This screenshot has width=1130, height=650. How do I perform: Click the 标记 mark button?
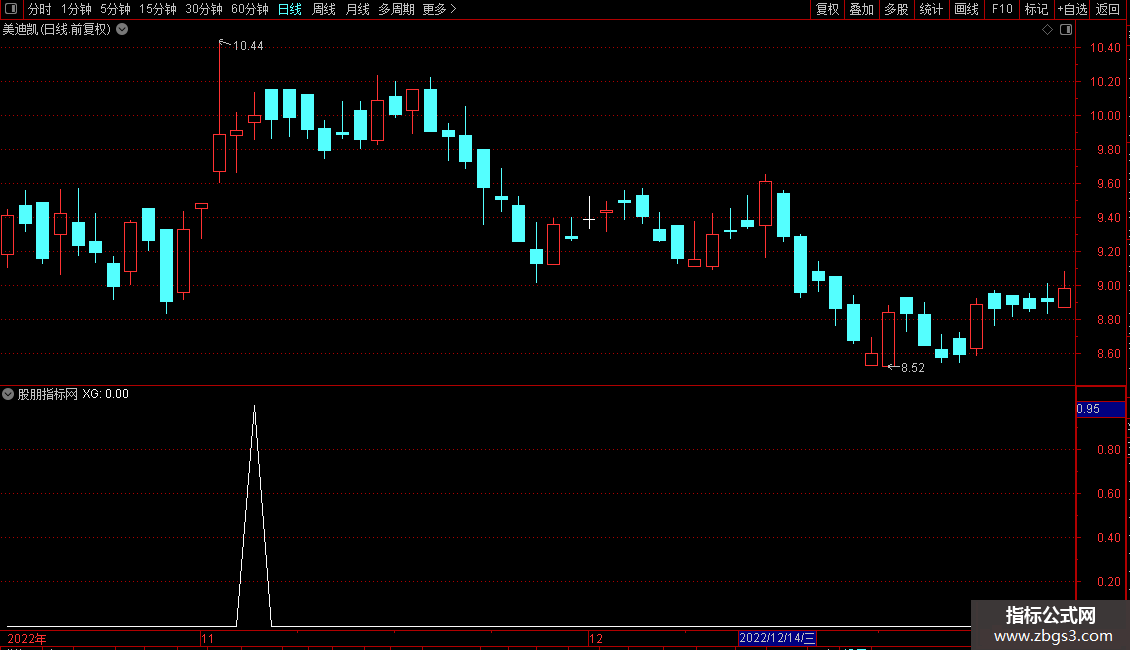[1036, 9]
